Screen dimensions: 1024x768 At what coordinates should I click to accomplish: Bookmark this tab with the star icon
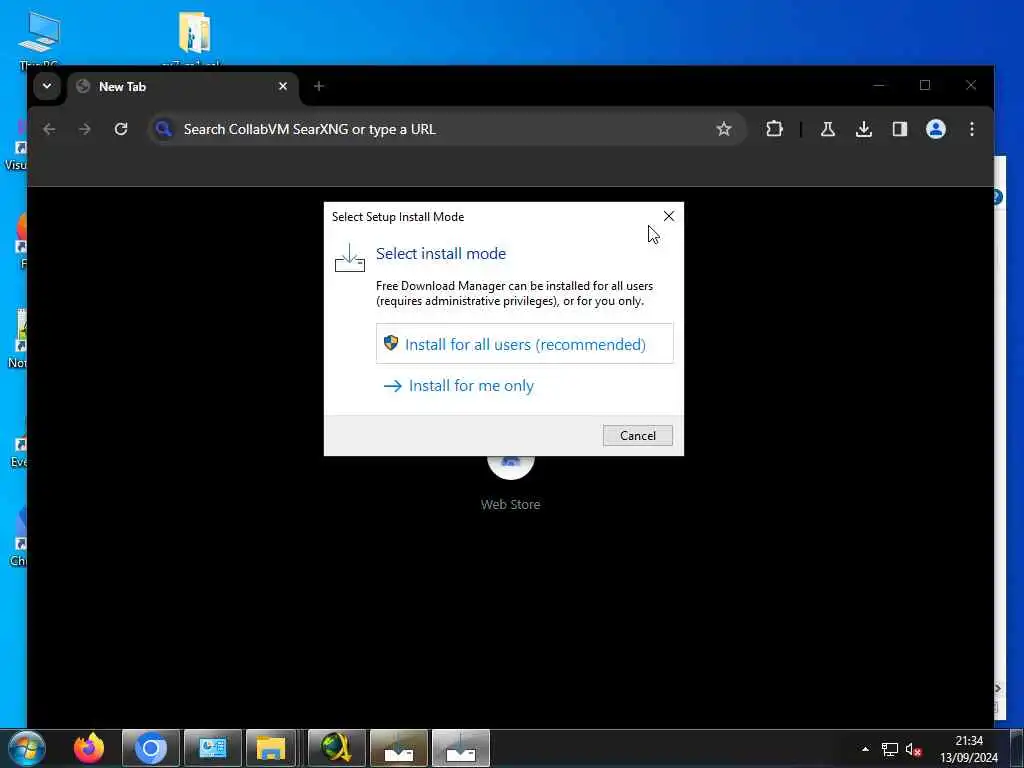tap(724, 129)
